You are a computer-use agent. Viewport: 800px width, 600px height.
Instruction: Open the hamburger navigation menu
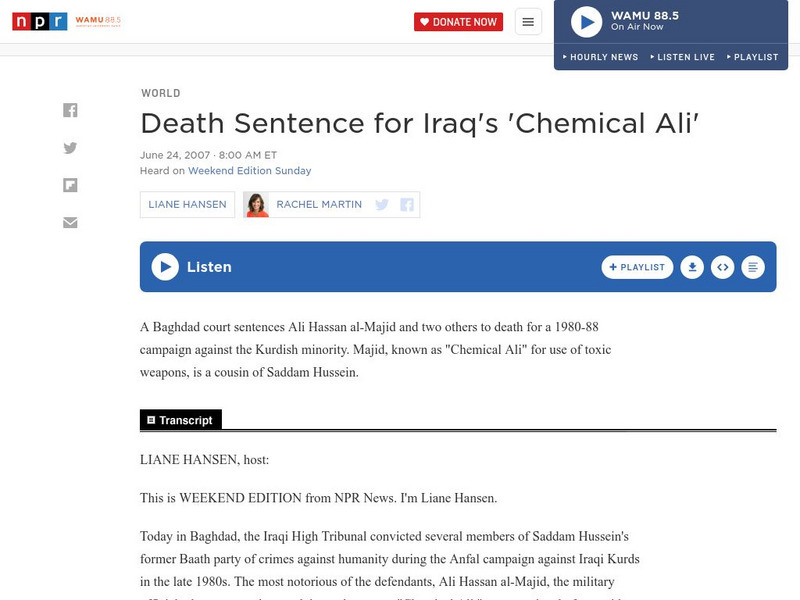tap(528, 22)
